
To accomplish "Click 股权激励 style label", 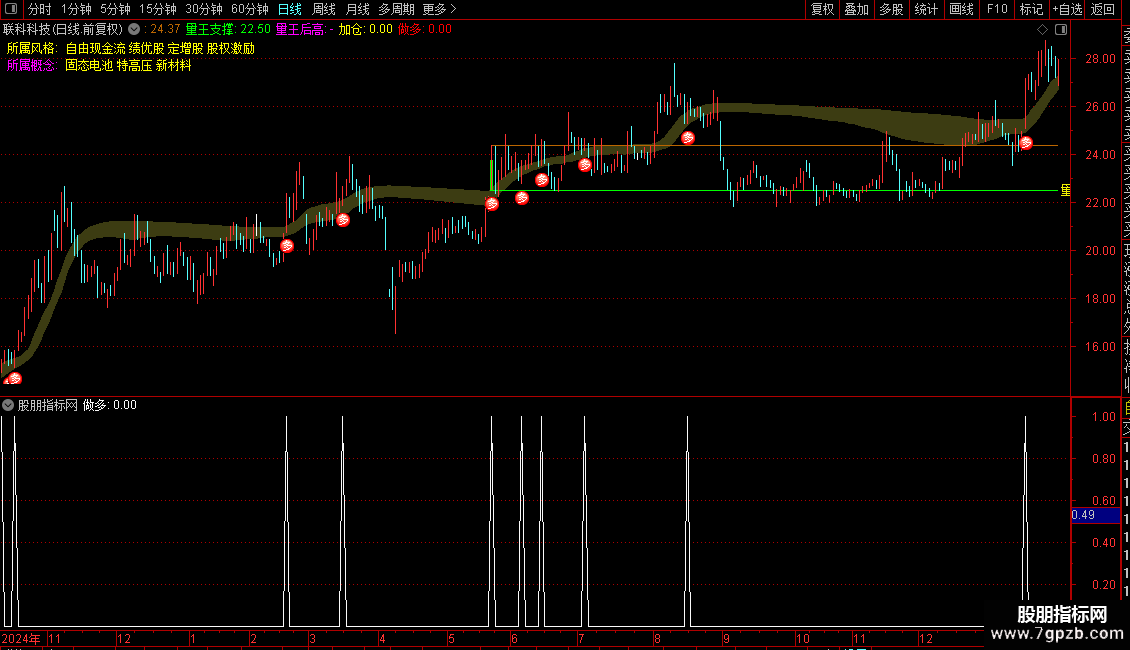I will [x=231, y=48].
